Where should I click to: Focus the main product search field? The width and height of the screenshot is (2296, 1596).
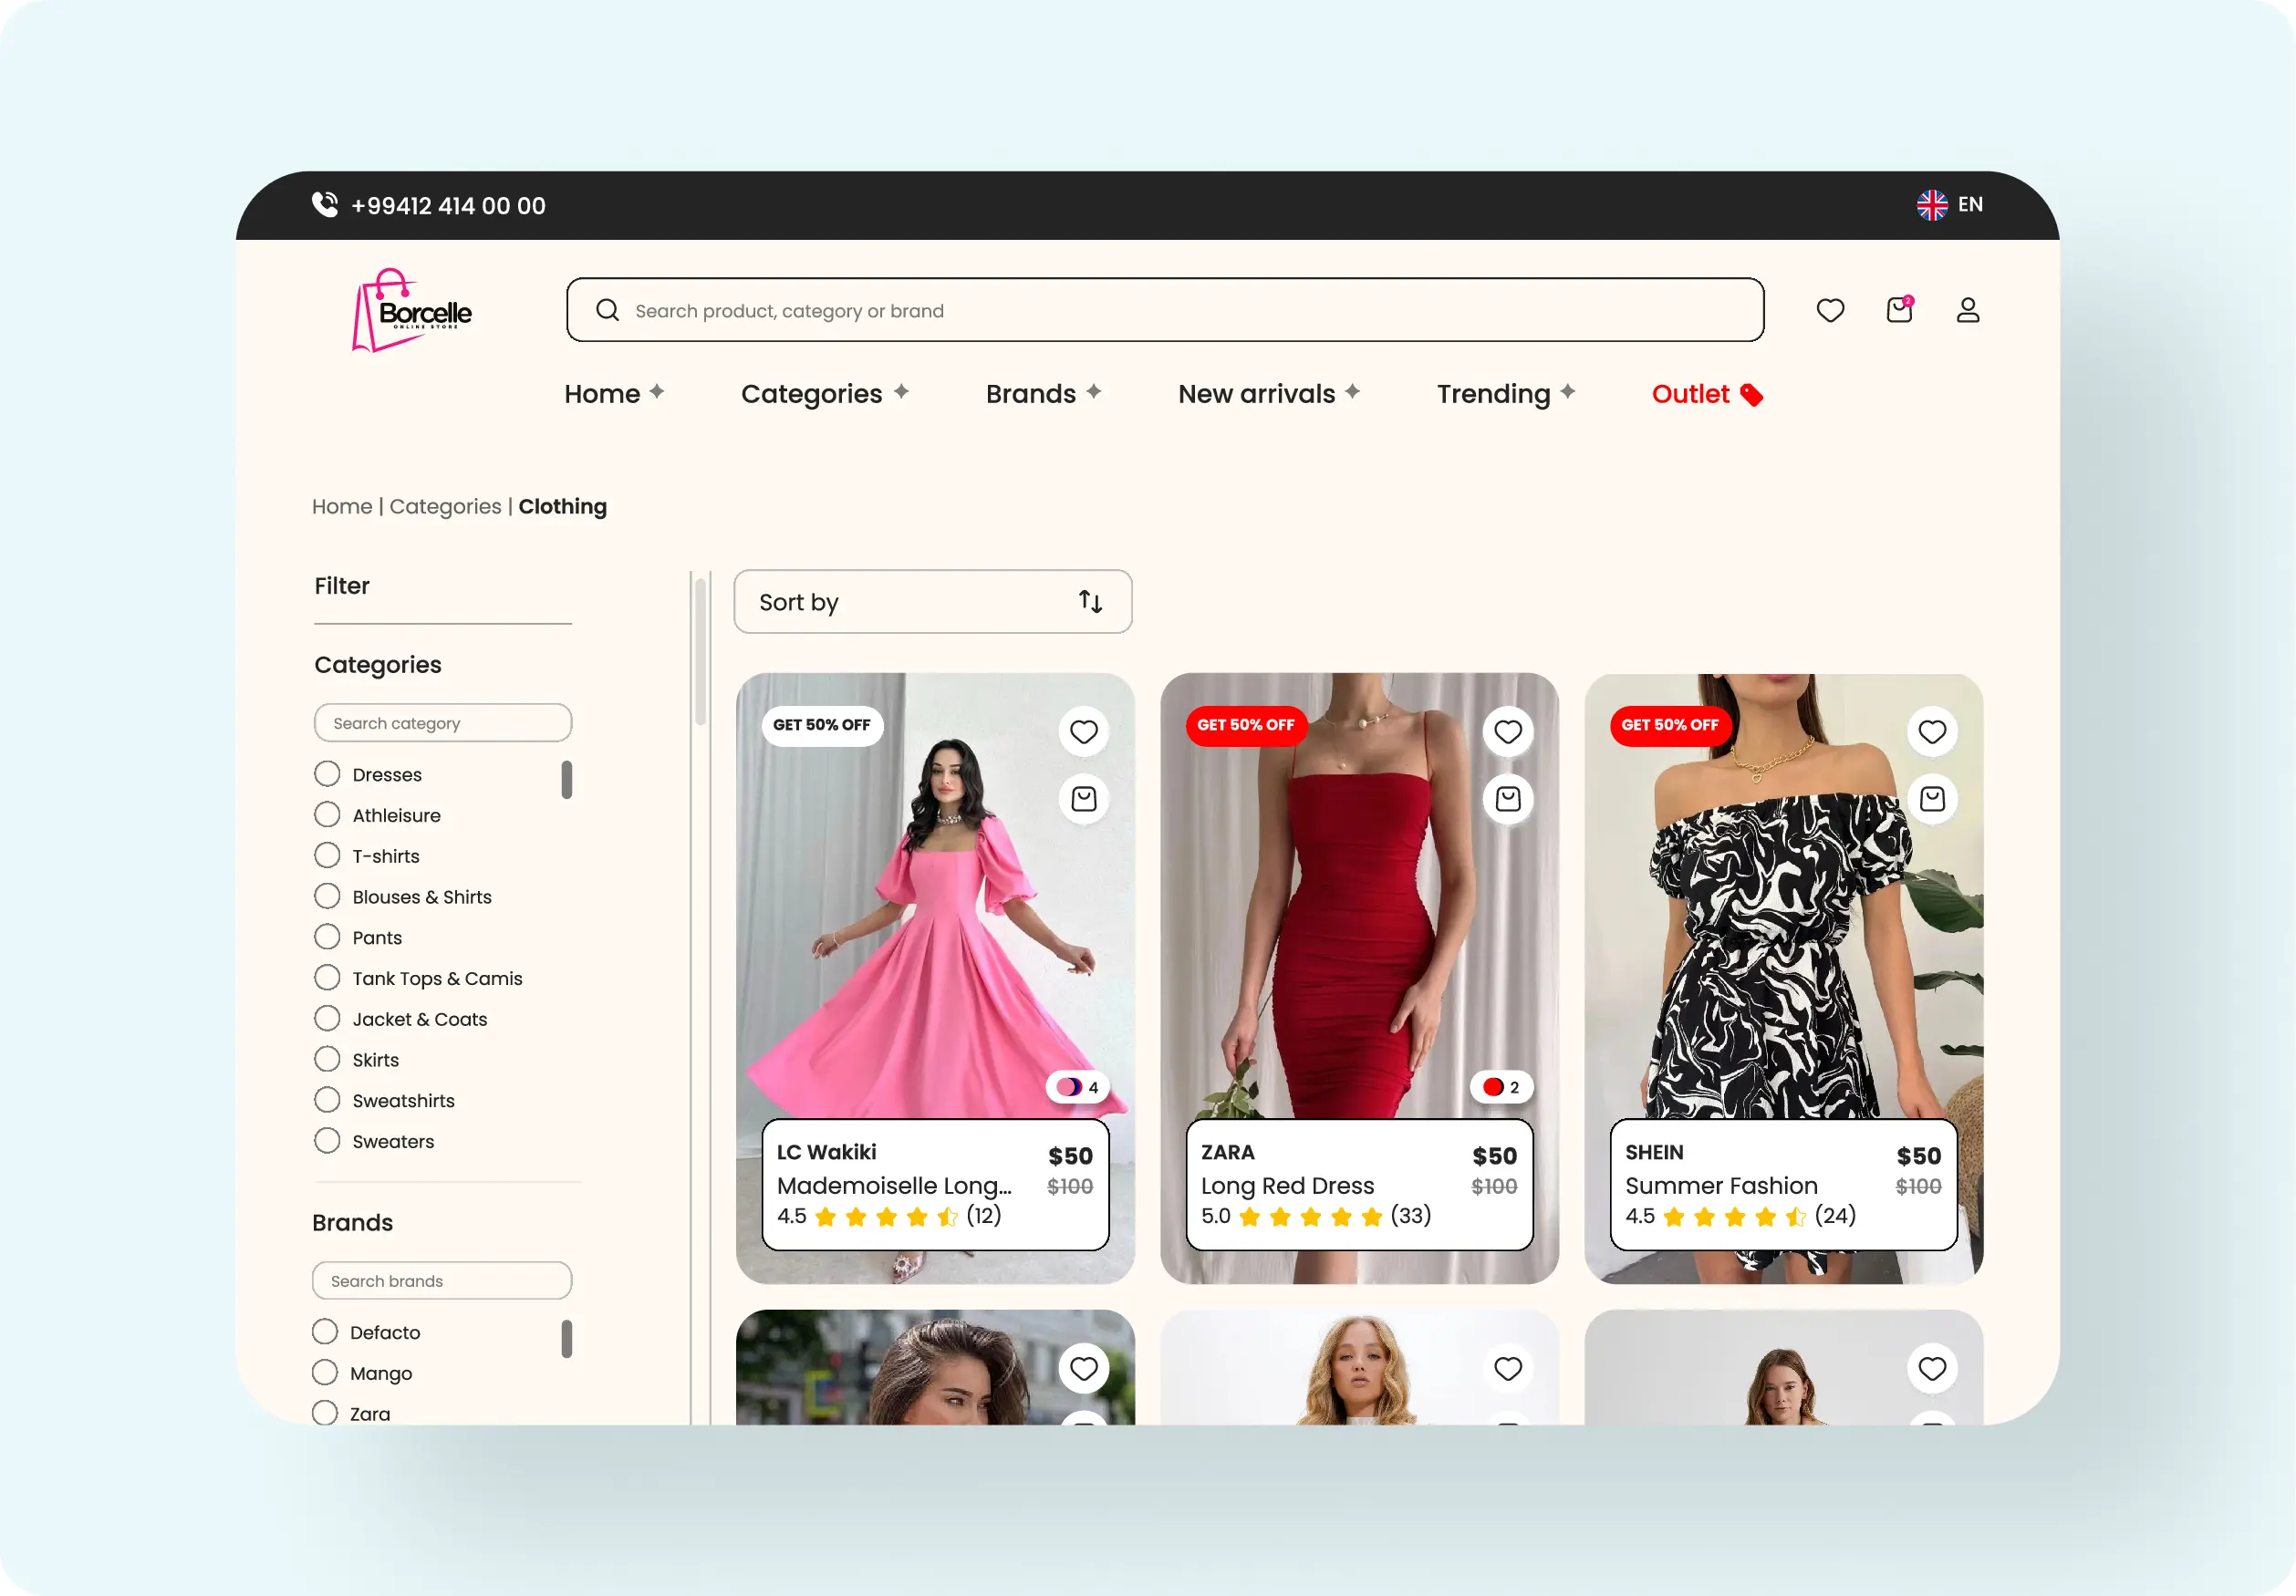(1165, 310)
